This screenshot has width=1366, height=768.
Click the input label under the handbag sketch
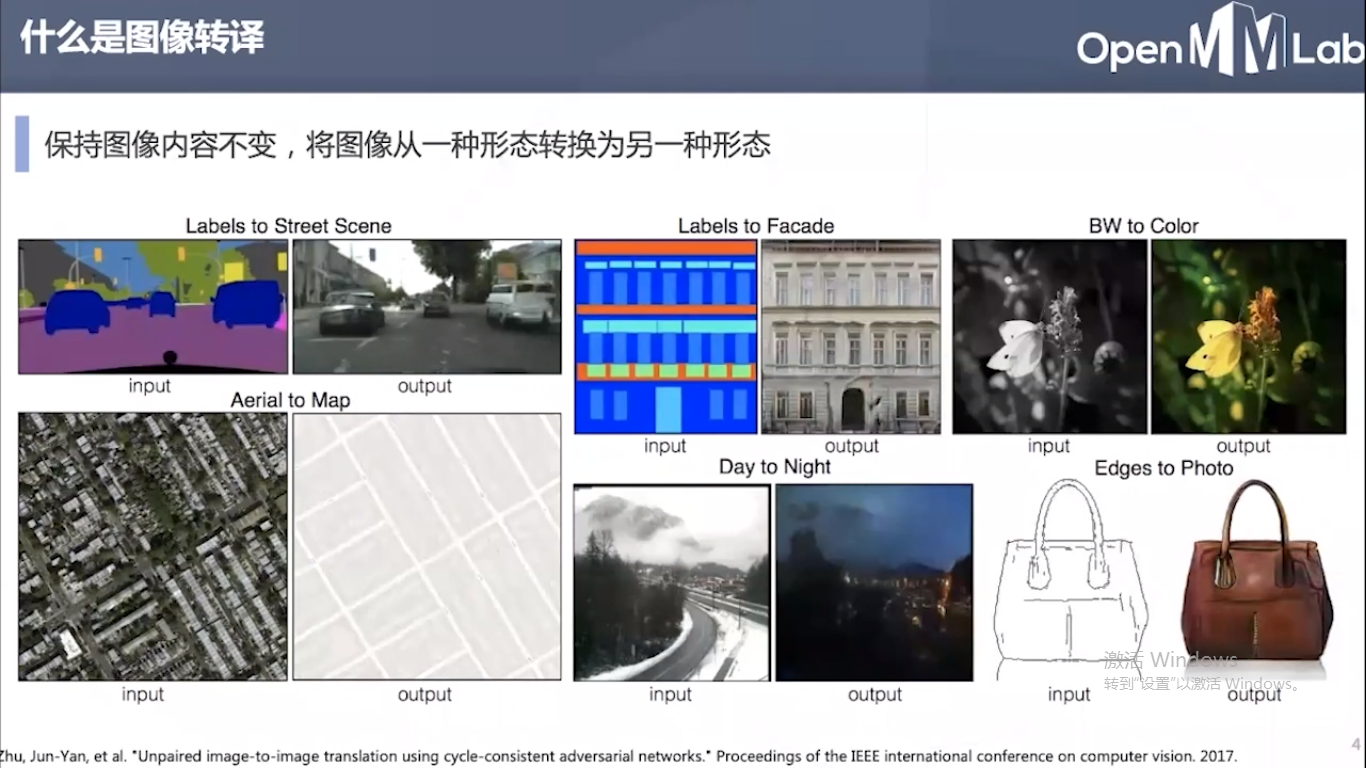(x=1069, y=694)
